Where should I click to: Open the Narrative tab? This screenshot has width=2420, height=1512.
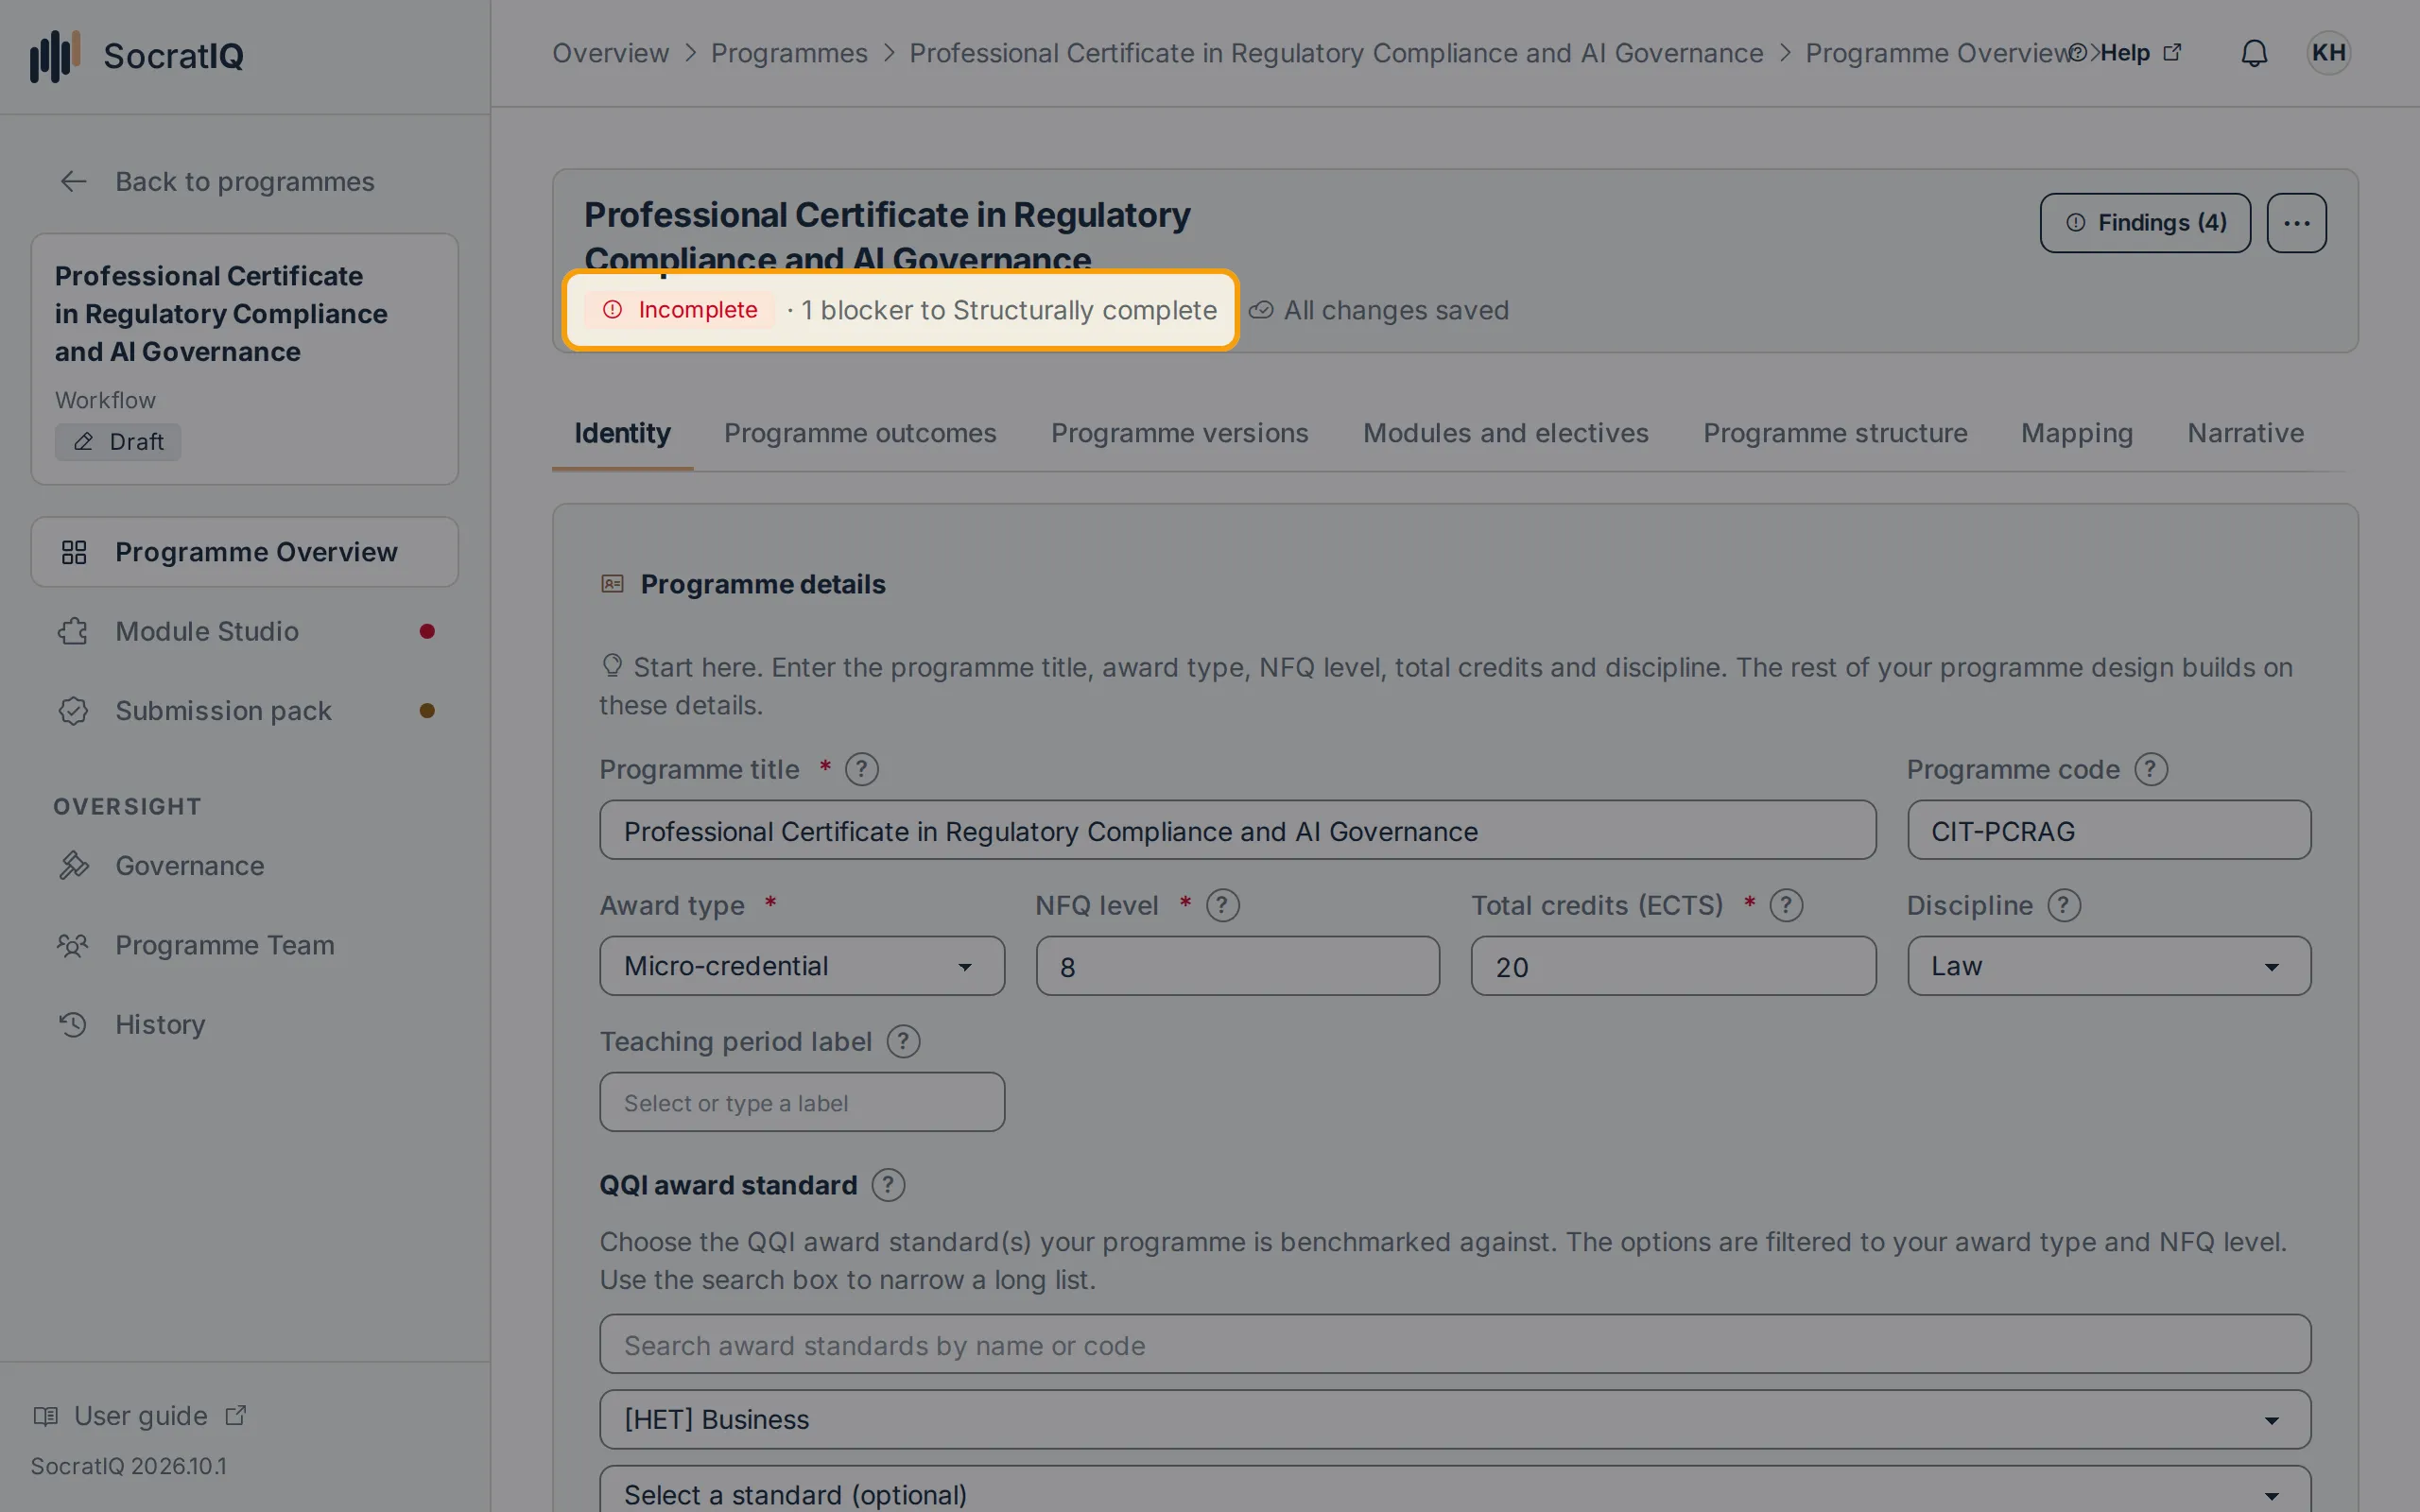tap(2245, 433)
